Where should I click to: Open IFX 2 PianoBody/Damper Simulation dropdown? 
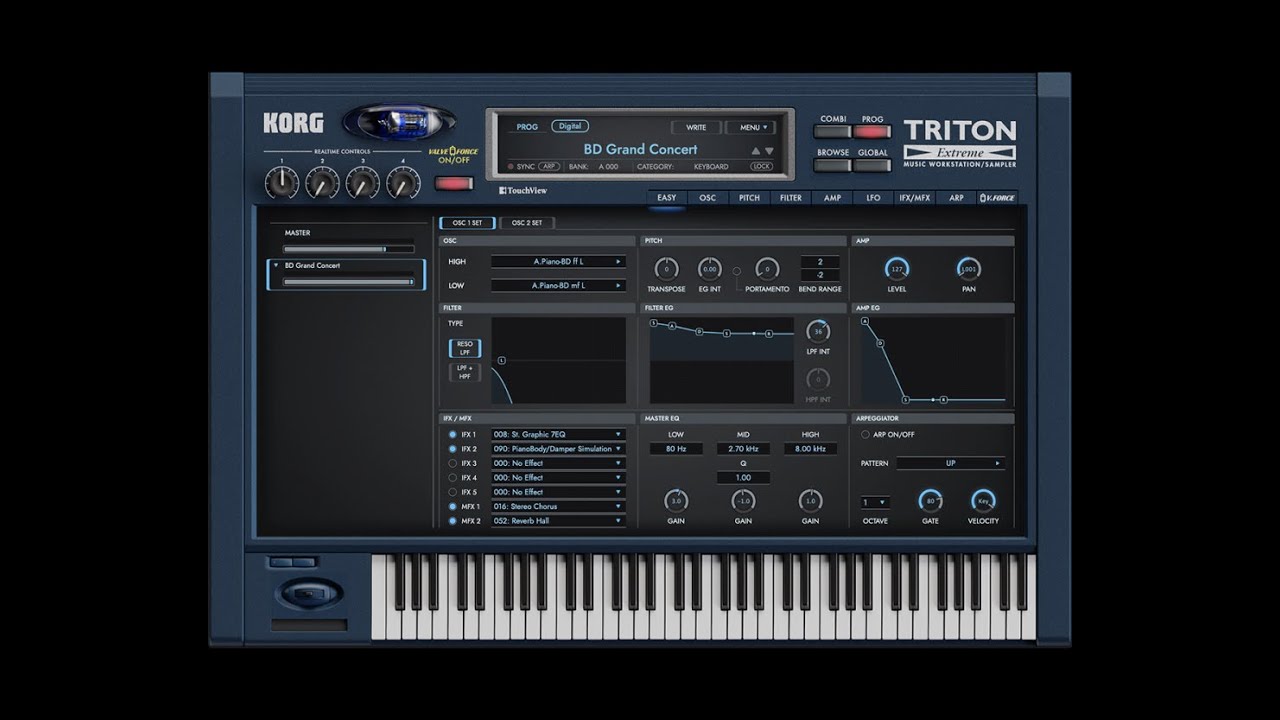coord(558,449)
